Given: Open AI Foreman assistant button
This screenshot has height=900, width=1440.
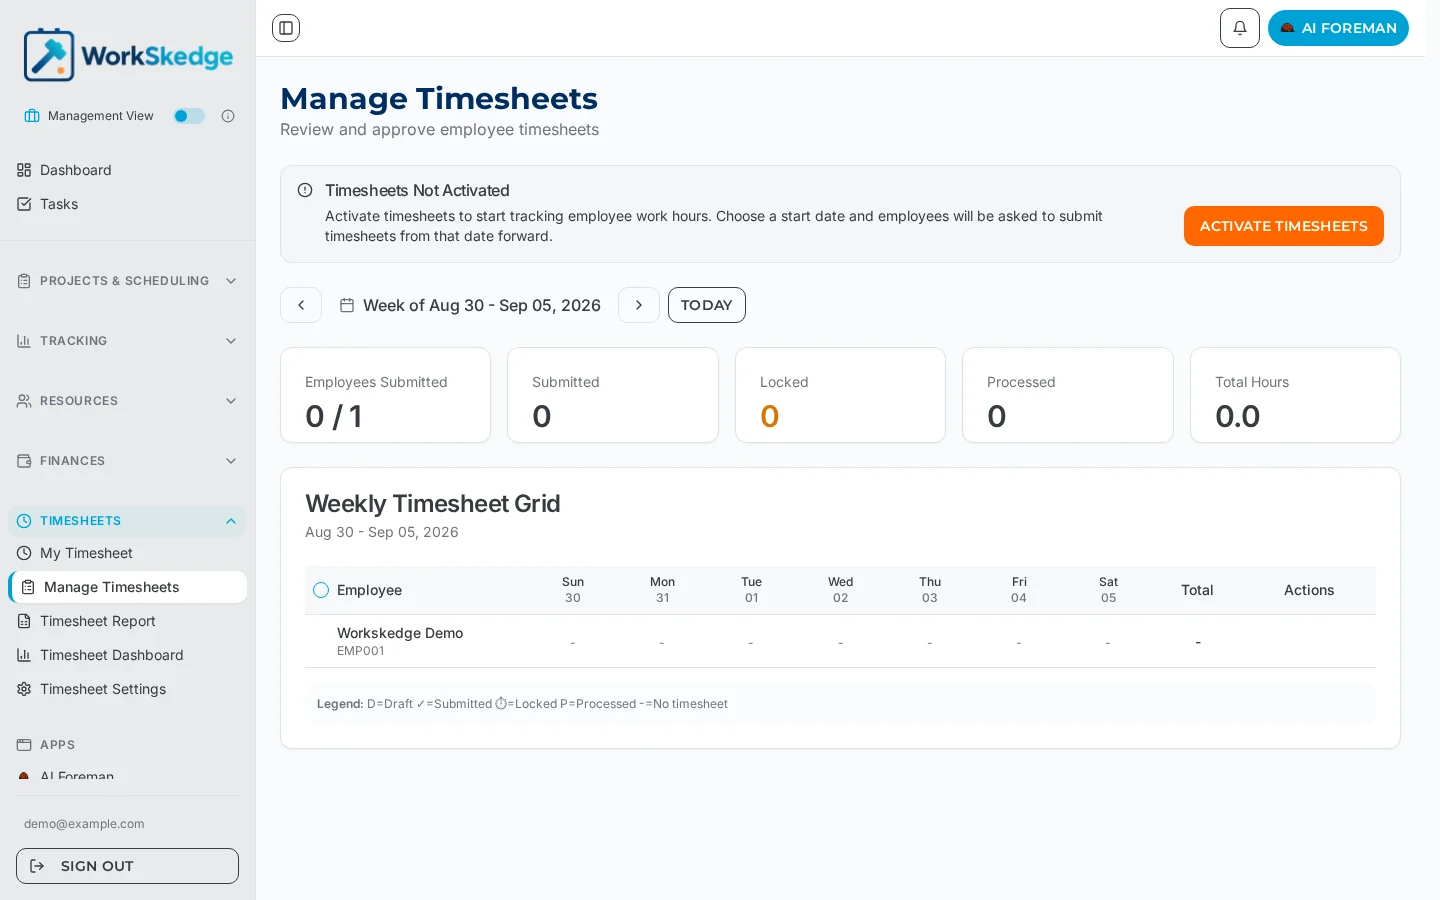Looking at the screenshot, I should pyautogui.click(x=1338, y=28).
